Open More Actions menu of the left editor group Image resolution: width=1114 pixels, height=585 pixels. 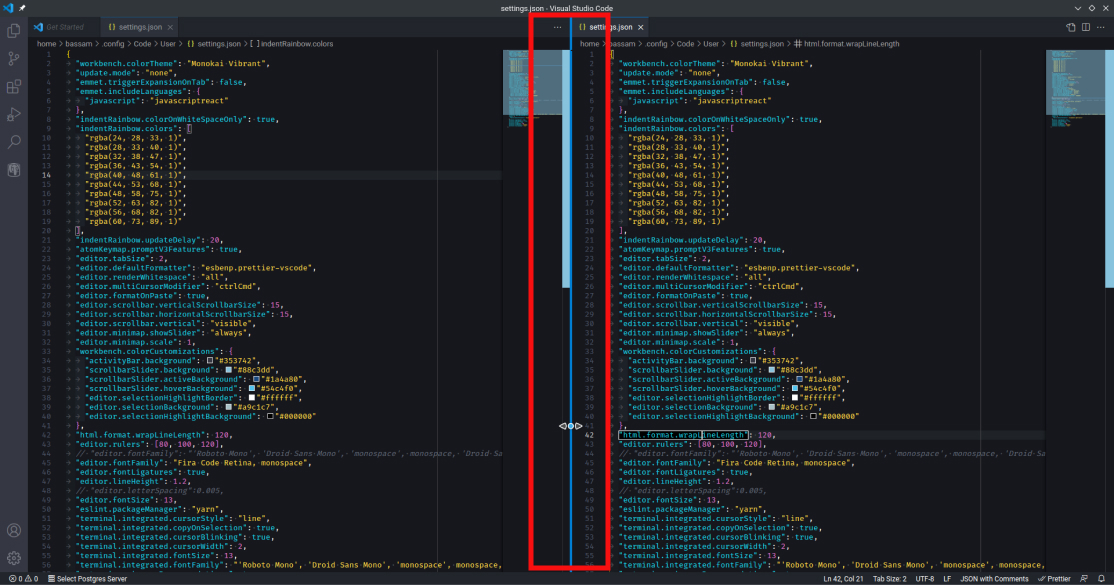558,27
